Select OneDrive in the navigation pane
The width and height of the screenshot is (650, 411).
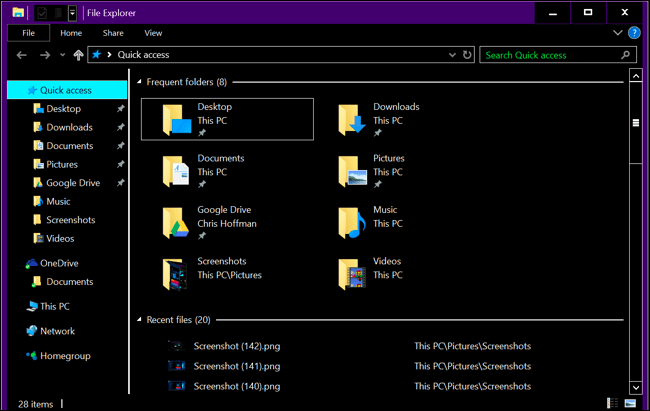[59, 263]
